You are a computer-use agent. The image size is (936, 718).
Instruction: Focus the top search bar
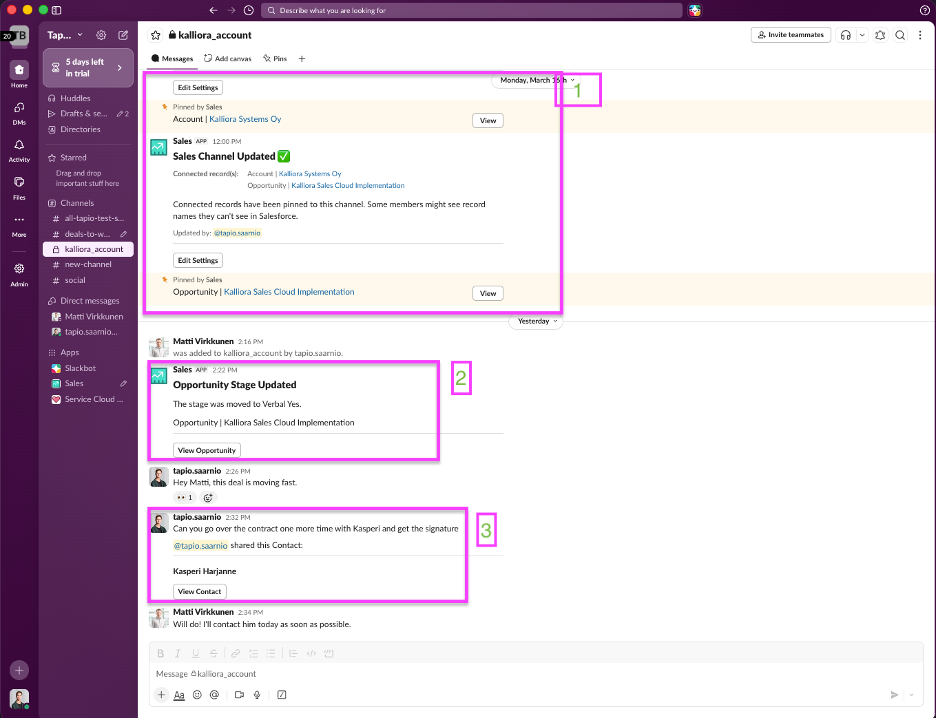point(472,10)
